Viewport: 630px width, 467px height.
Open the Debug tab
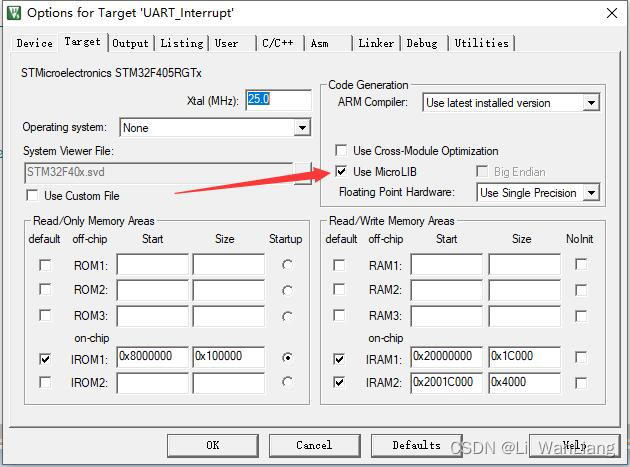tap(422, 43)
